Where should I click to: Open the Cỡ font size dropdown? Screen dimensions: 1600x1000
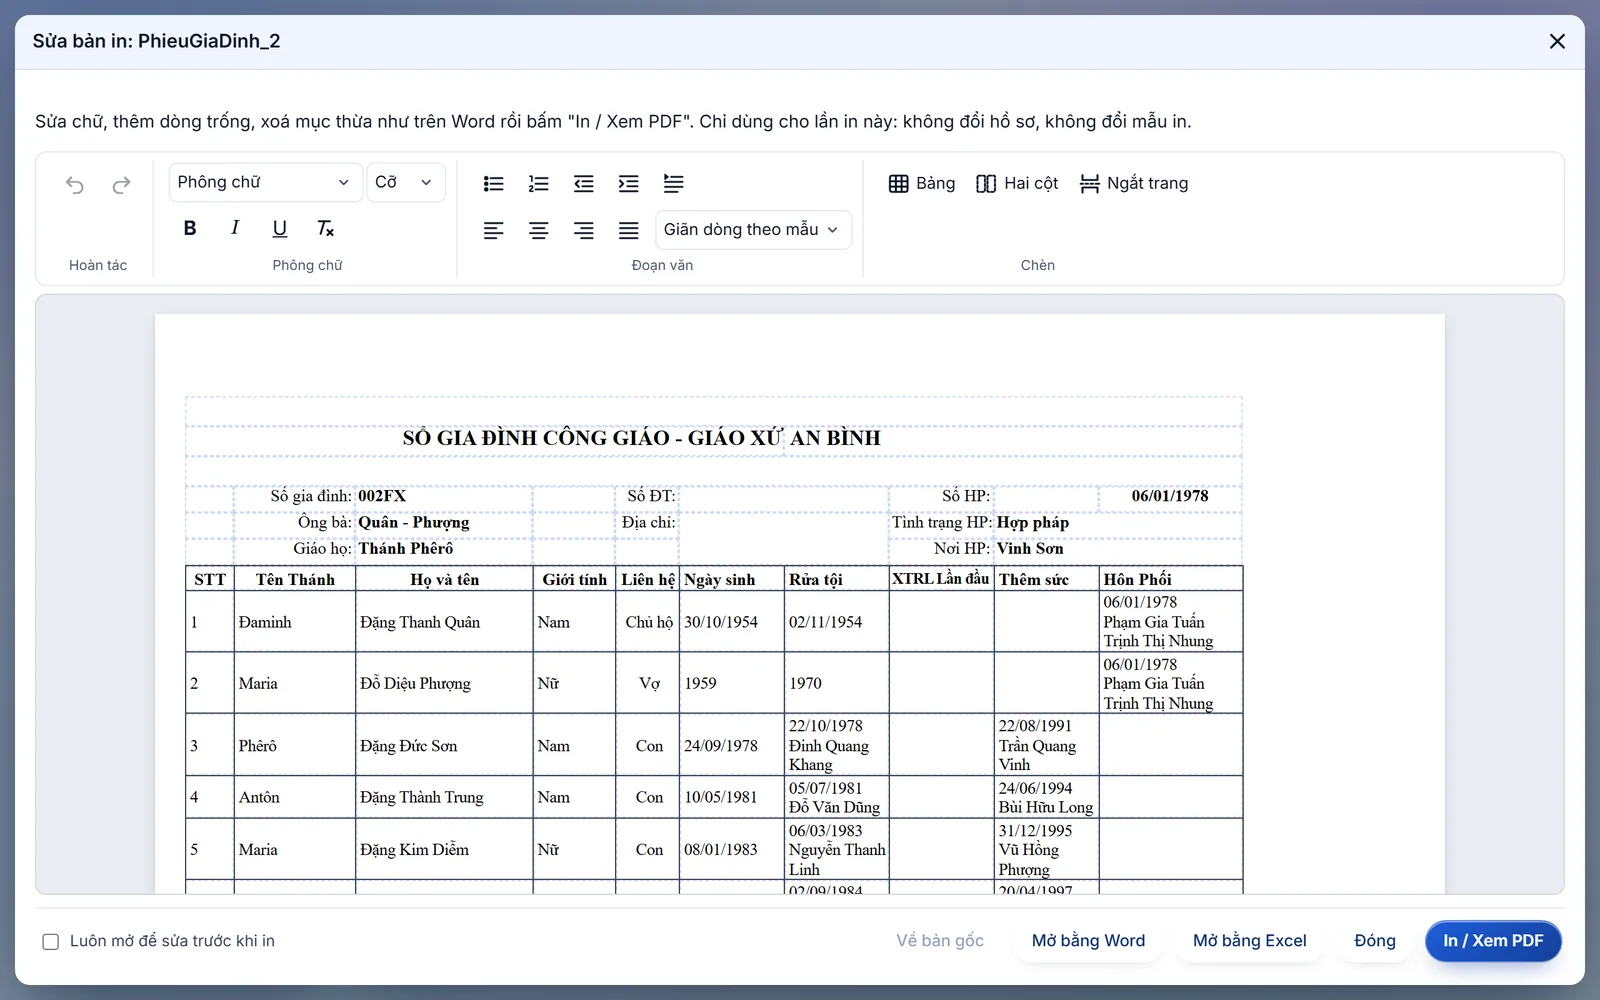point(405,182)
